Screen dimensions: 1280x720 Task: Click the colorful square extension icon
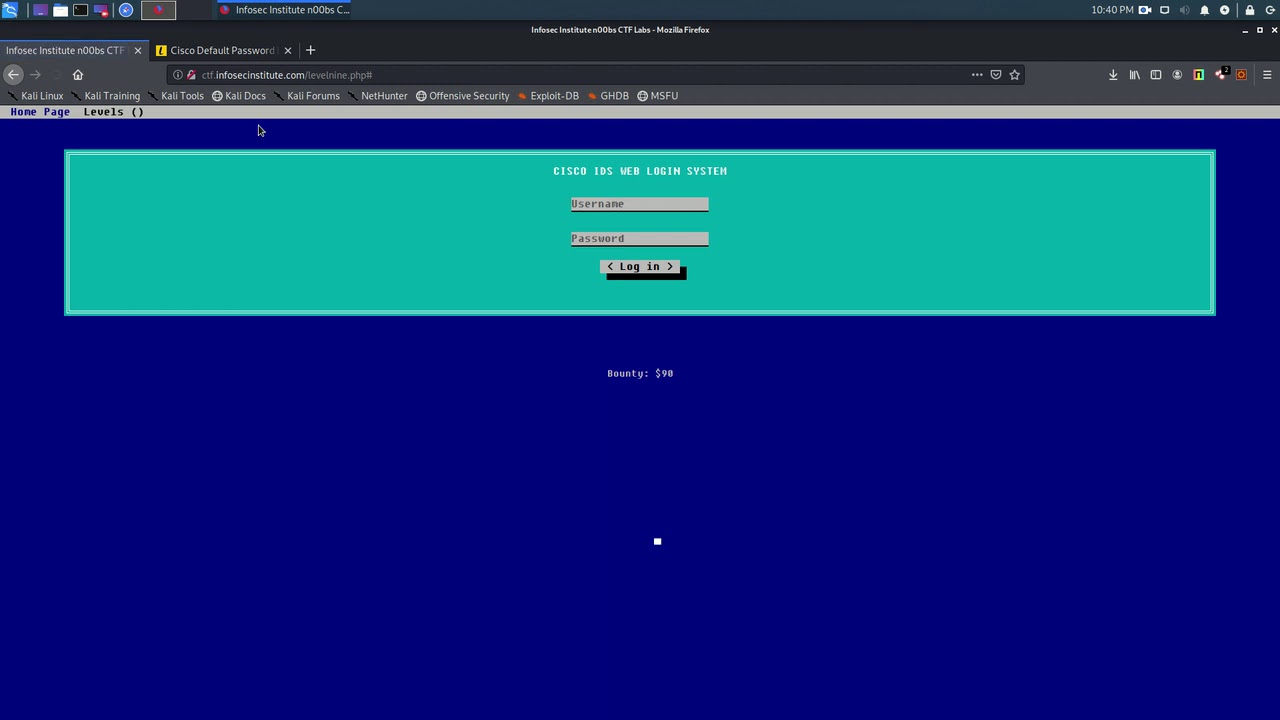(x=1199, y=75)
